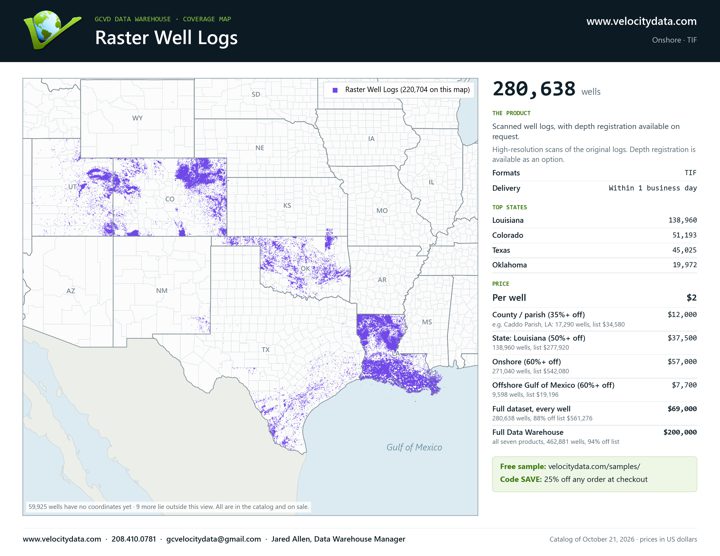Click the WY state label on map

point(137,118)
